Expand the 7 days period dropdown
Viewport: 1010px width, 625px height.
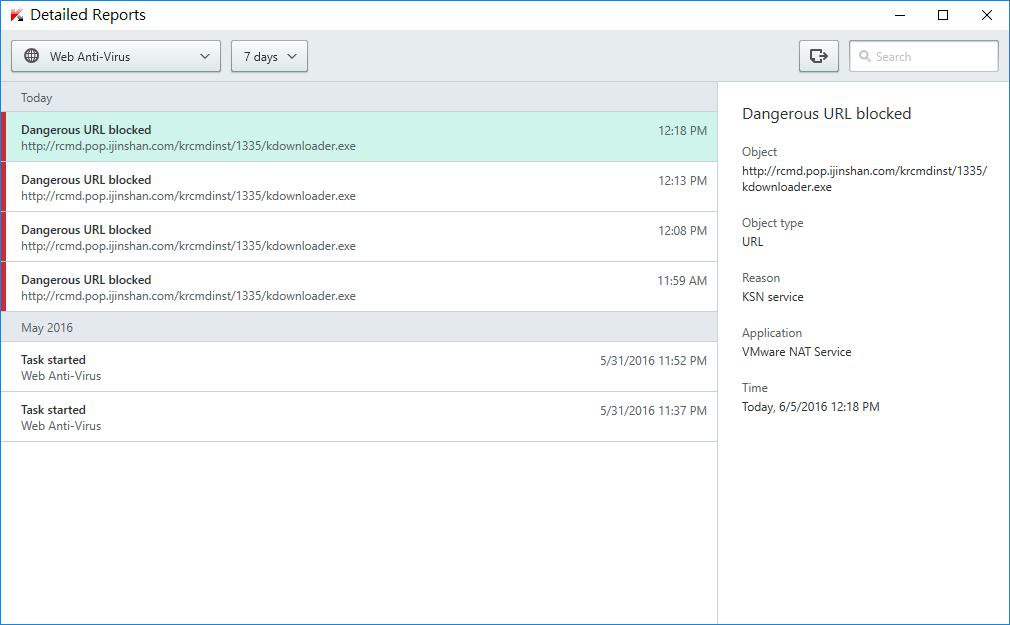(269, 57)
